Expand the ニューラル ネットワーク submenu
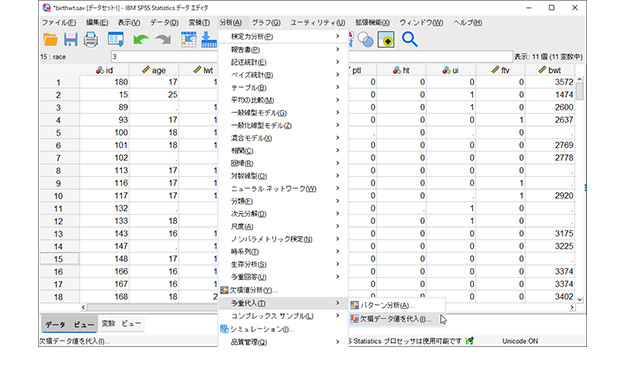The image size is (630, 380). [x=283, y=188]
